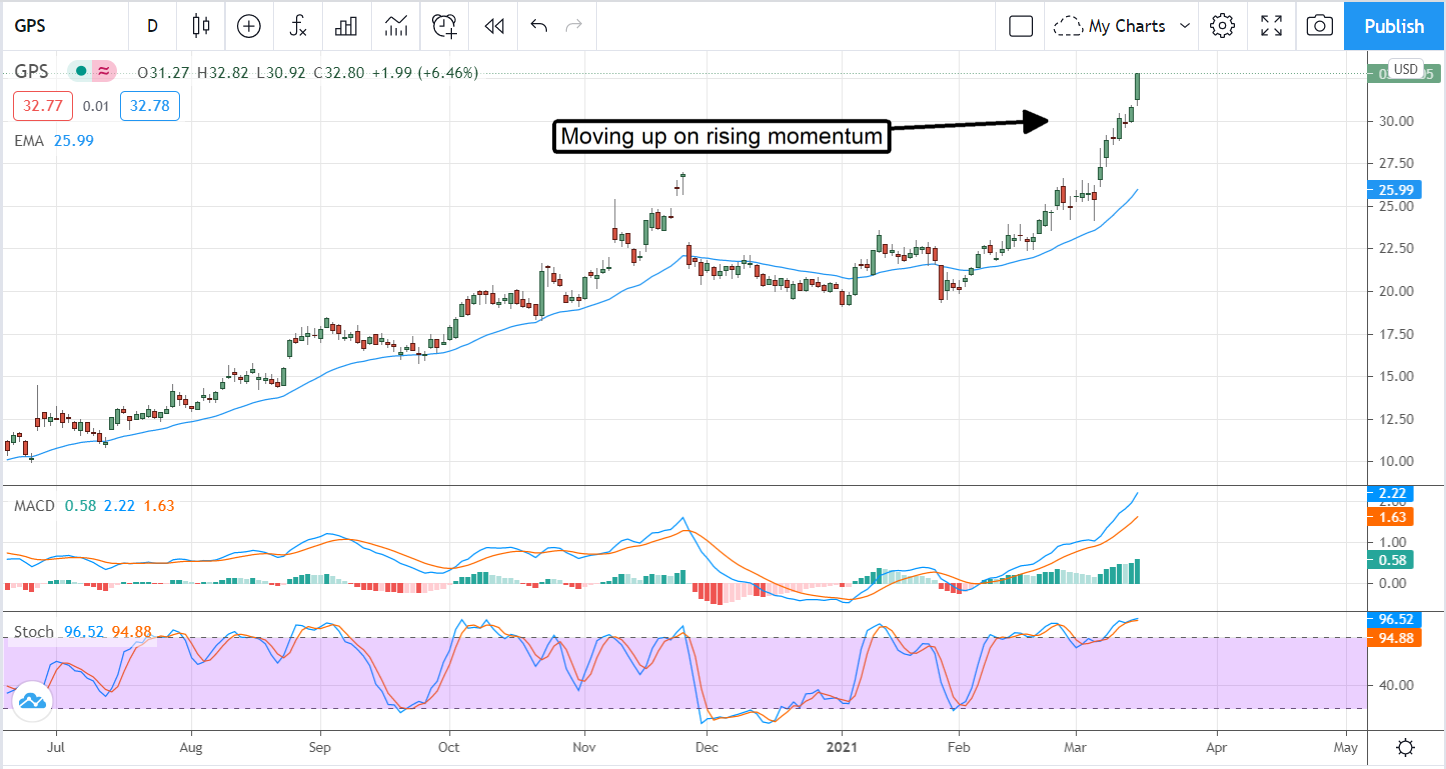The height and width of the screenshot is (769, 1446).
Task: Undo the last chart action
Action: pos(539,26)
